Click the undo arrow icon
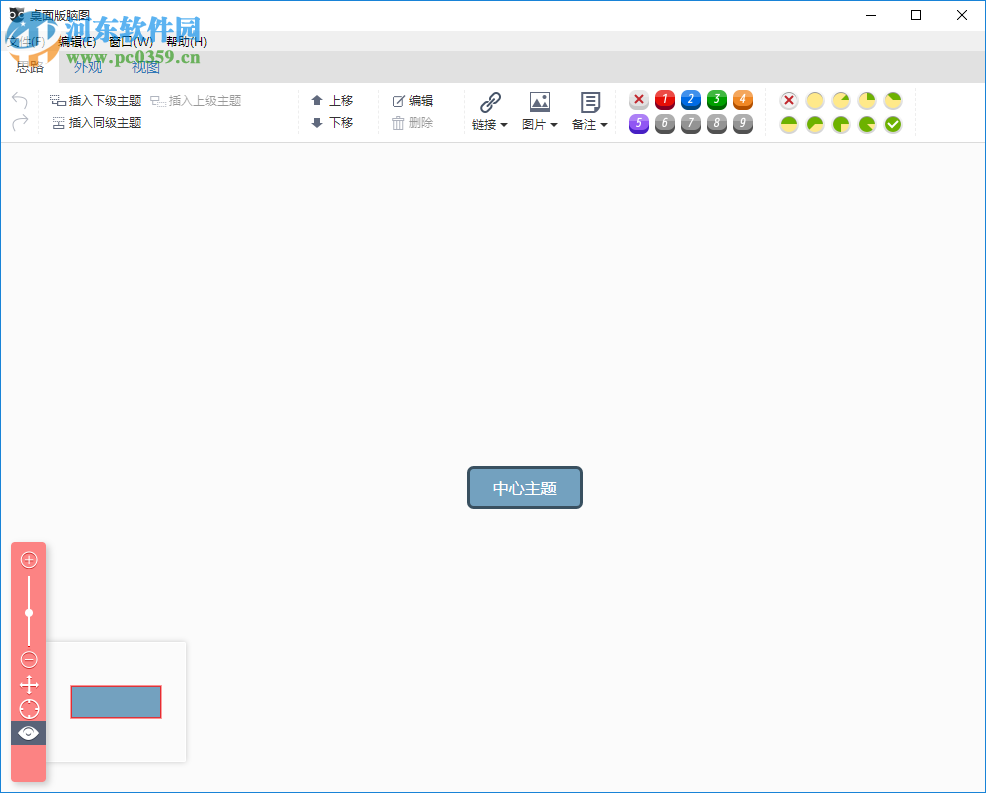 [x=20, y=100]
